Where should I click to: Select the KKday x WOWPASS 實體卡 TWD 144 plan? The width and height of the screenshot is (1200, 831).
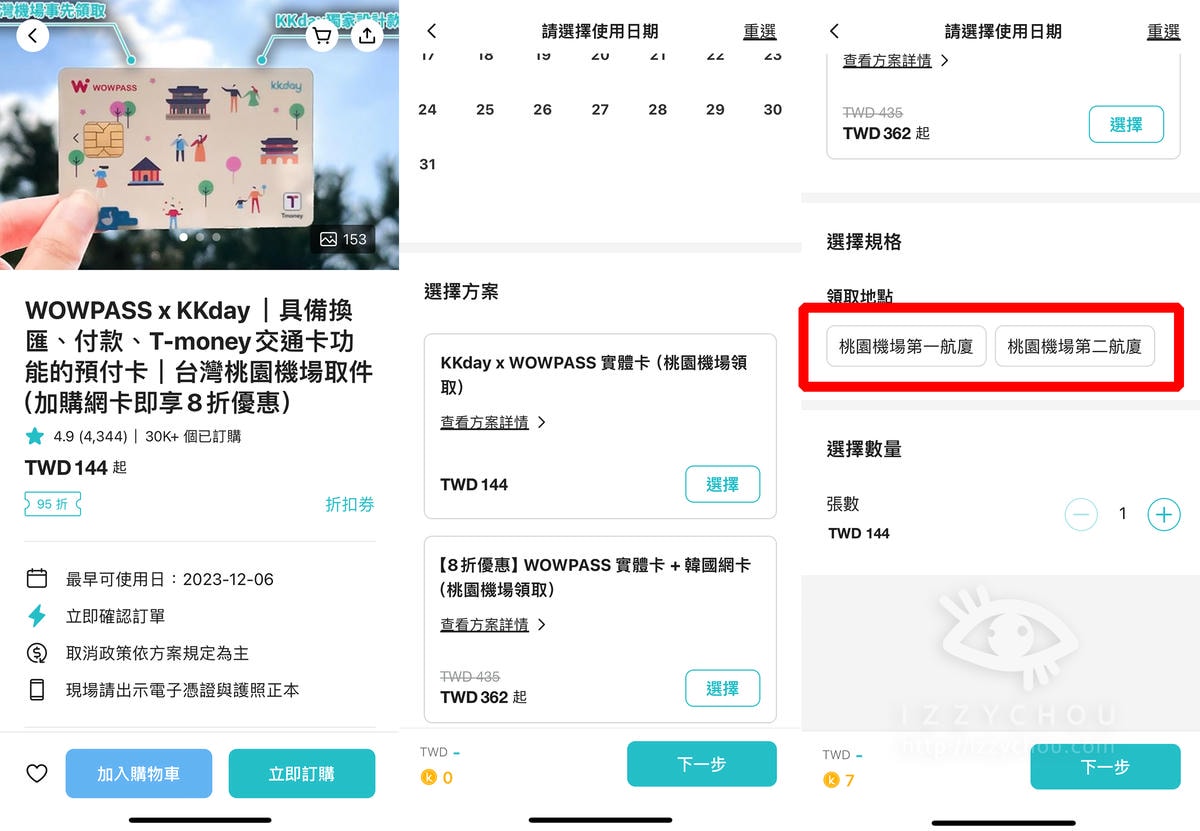722,484
